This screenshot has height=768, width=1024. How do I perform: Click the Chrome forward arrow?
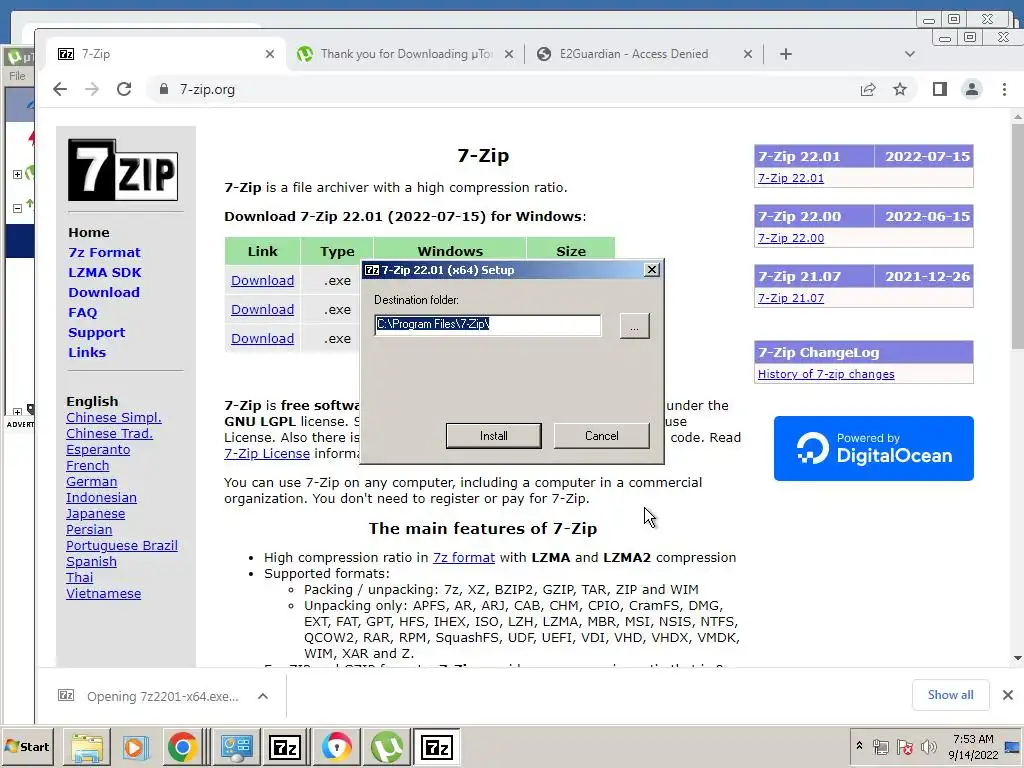coord(92,89)
